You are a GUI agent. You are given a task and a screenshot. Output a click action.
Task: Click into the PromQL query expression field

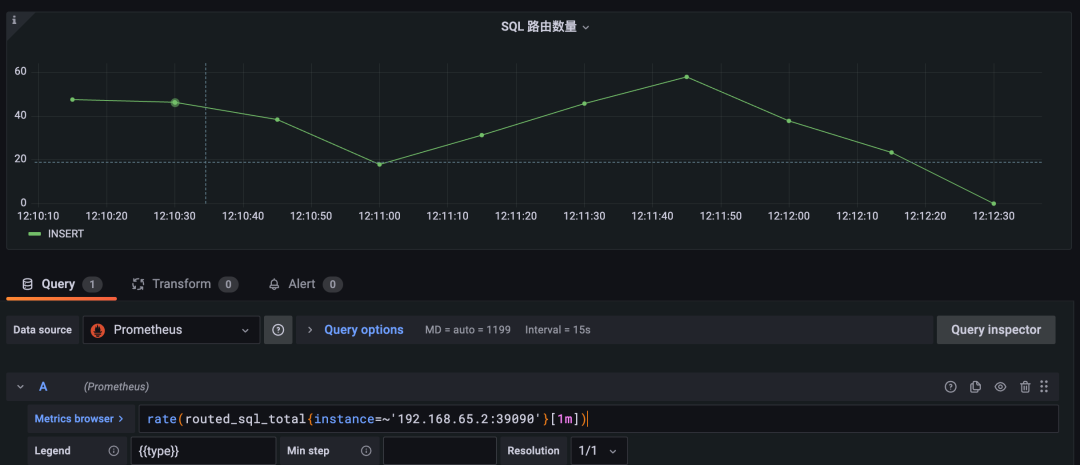tap(599, 419)
